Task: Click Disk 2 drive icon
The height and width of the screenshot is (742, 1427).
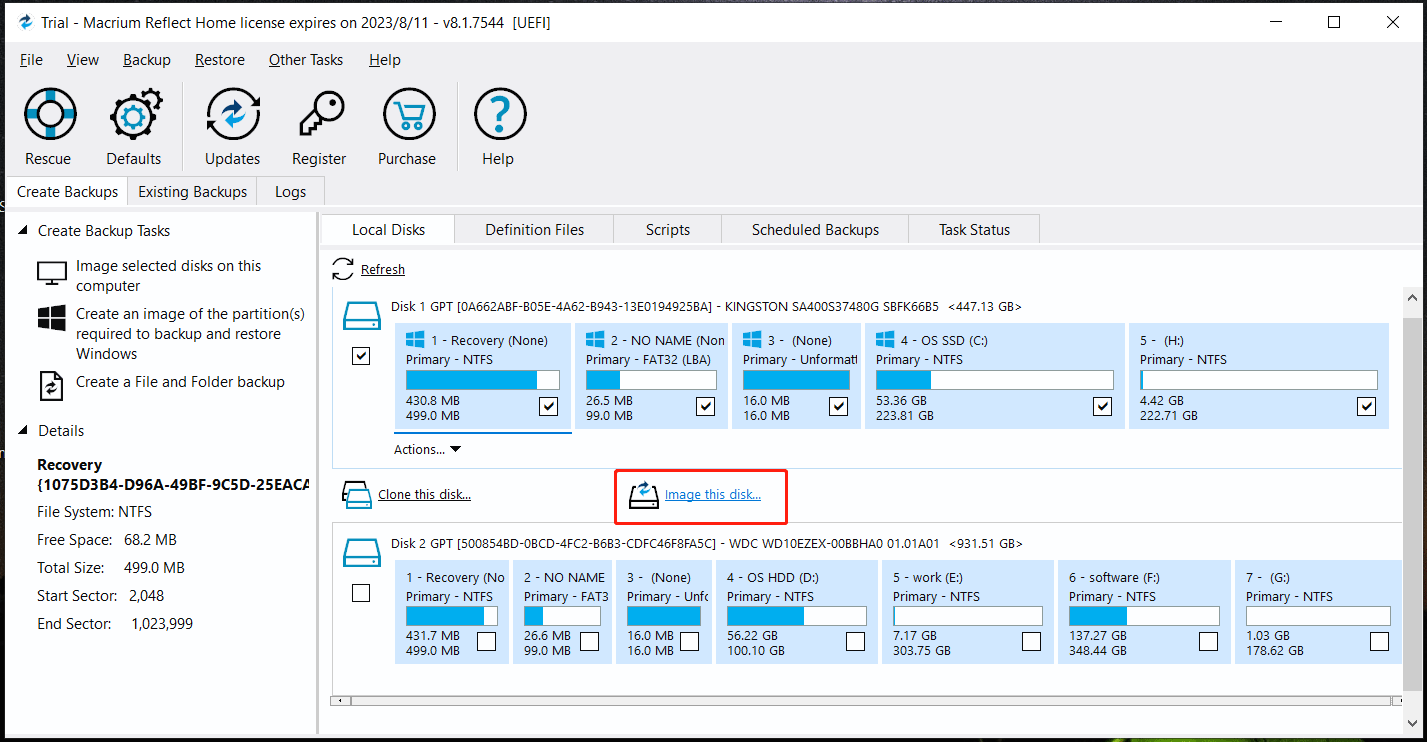Action: tap(362, 553)
